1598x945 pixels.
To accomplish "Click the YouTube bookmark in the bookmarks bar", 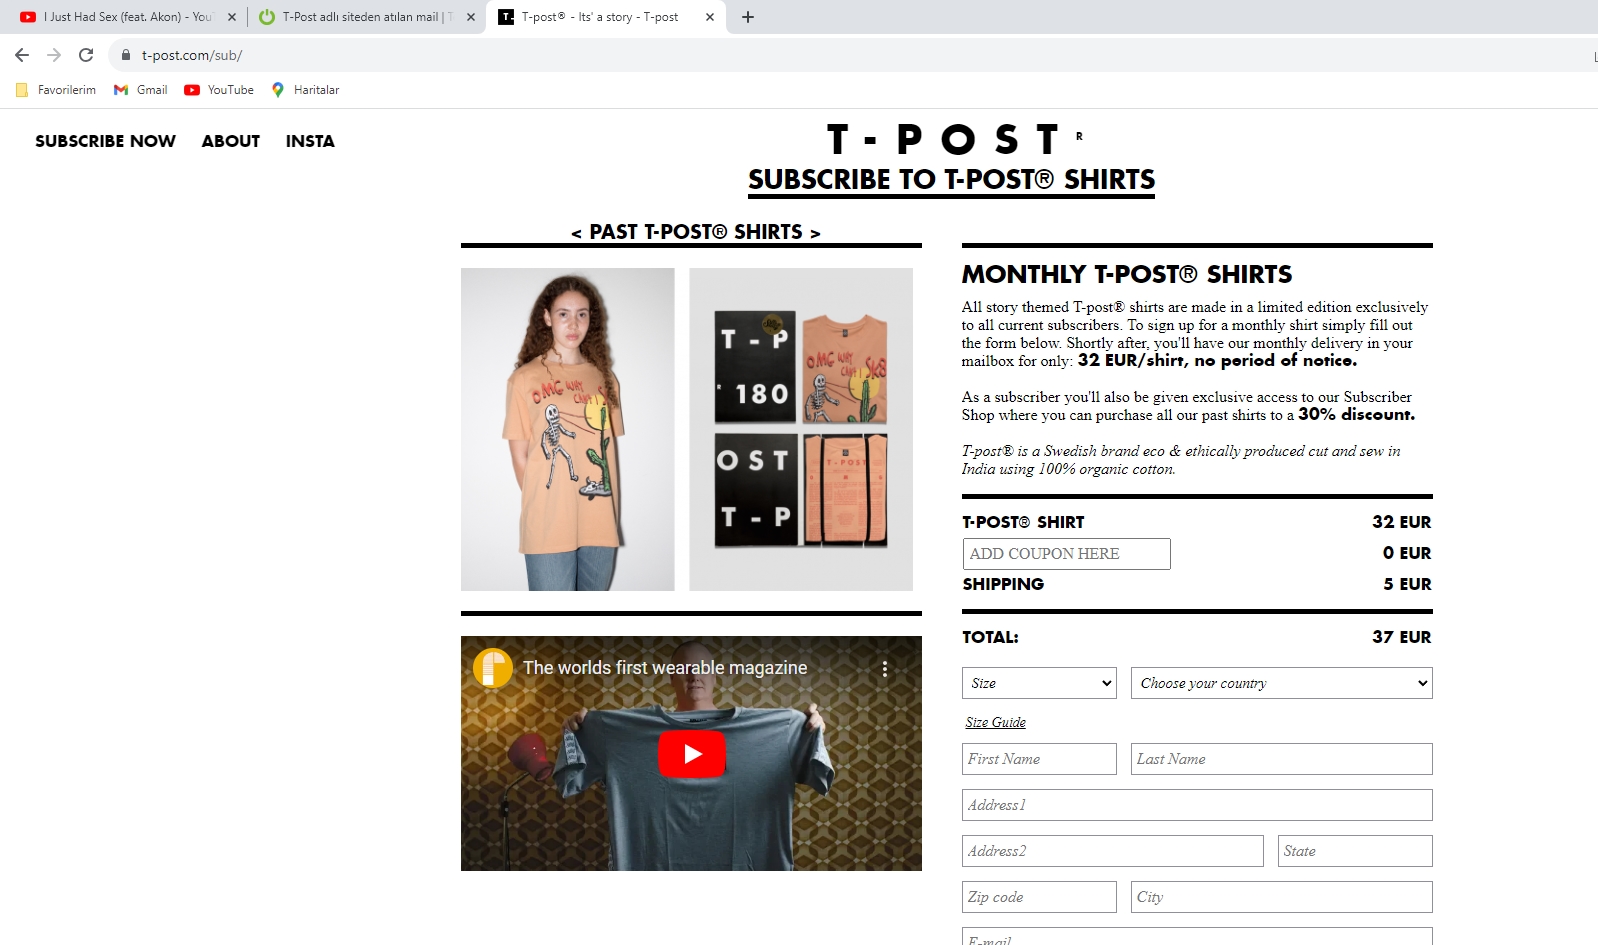I will [x=219, y=90].
